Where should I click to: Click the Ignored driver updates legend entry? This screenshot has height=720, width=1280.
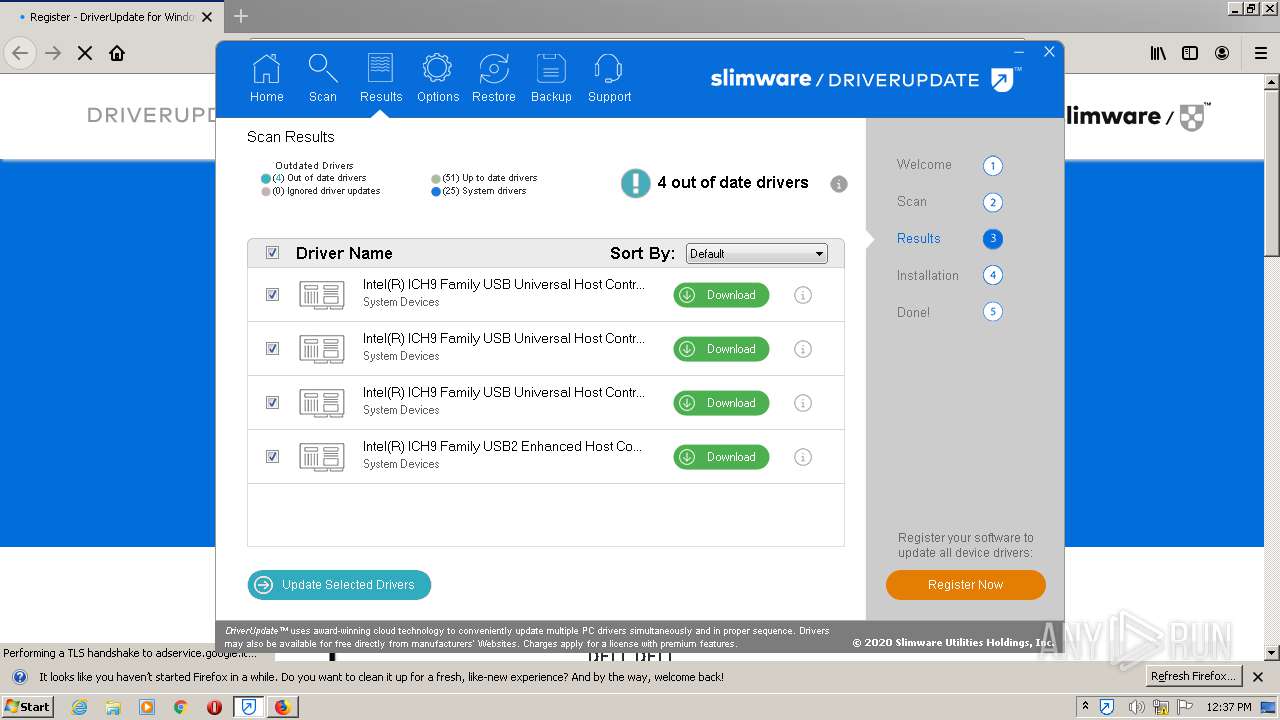320,191
